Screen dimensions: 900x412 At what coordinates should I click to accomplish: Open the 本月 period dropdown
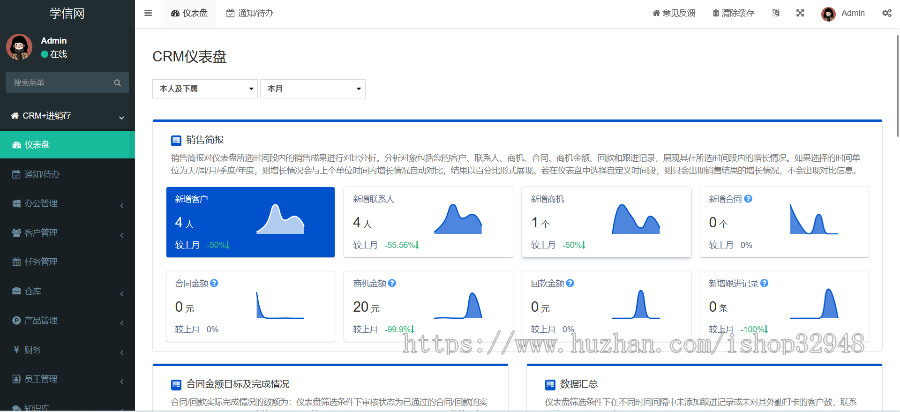(313, 89)
